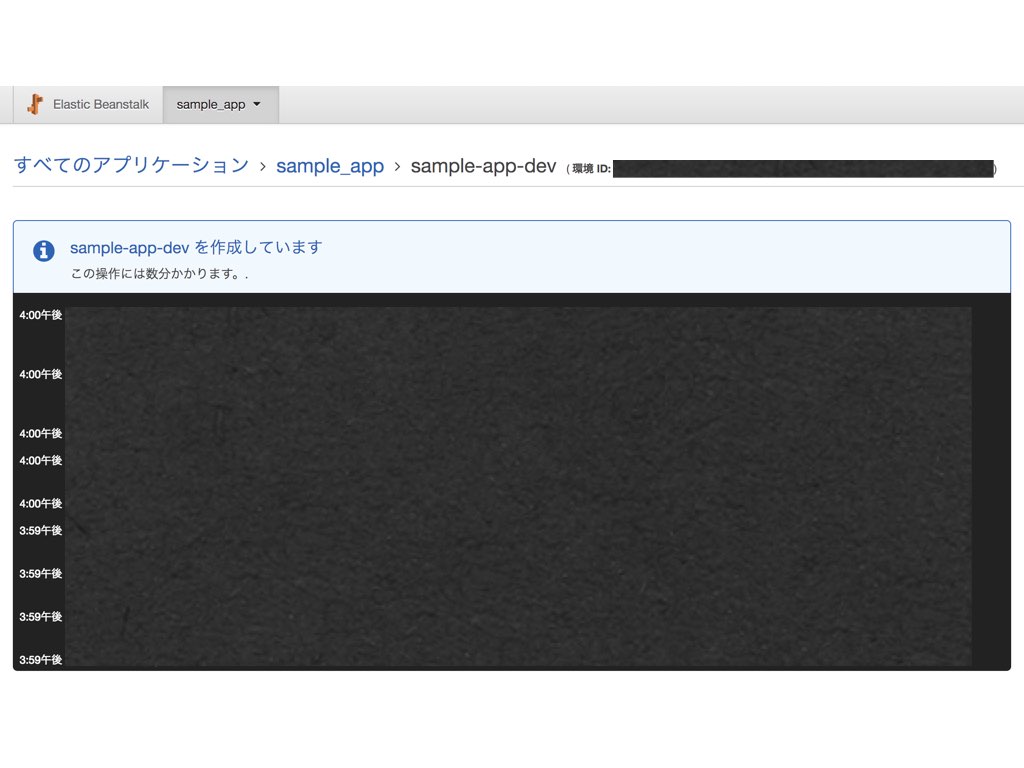Image resolution: width=1024 pixels, height=768 pixels.
Task: Select the sample-app-dev breadcrumb entry
Action: click(483, 166)
